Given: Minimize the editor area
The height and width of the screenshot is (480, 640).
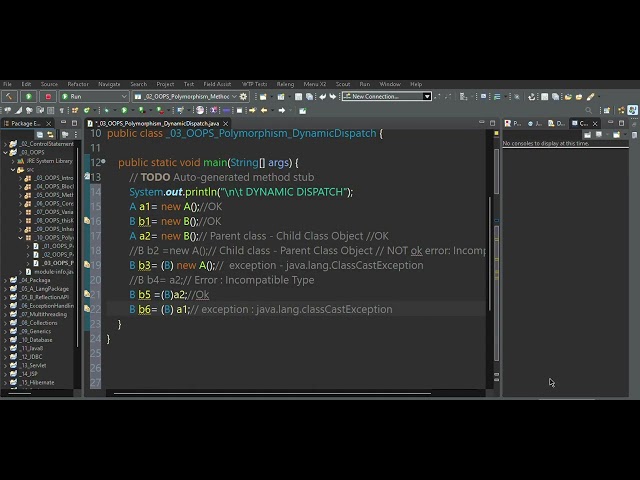Looking at the screenshot, I should tap(482, 122).
